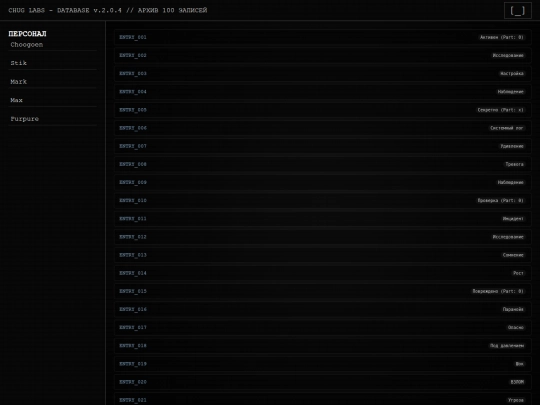Open Purpure personnel profile

pyautogui.click(x=53, y=119)
